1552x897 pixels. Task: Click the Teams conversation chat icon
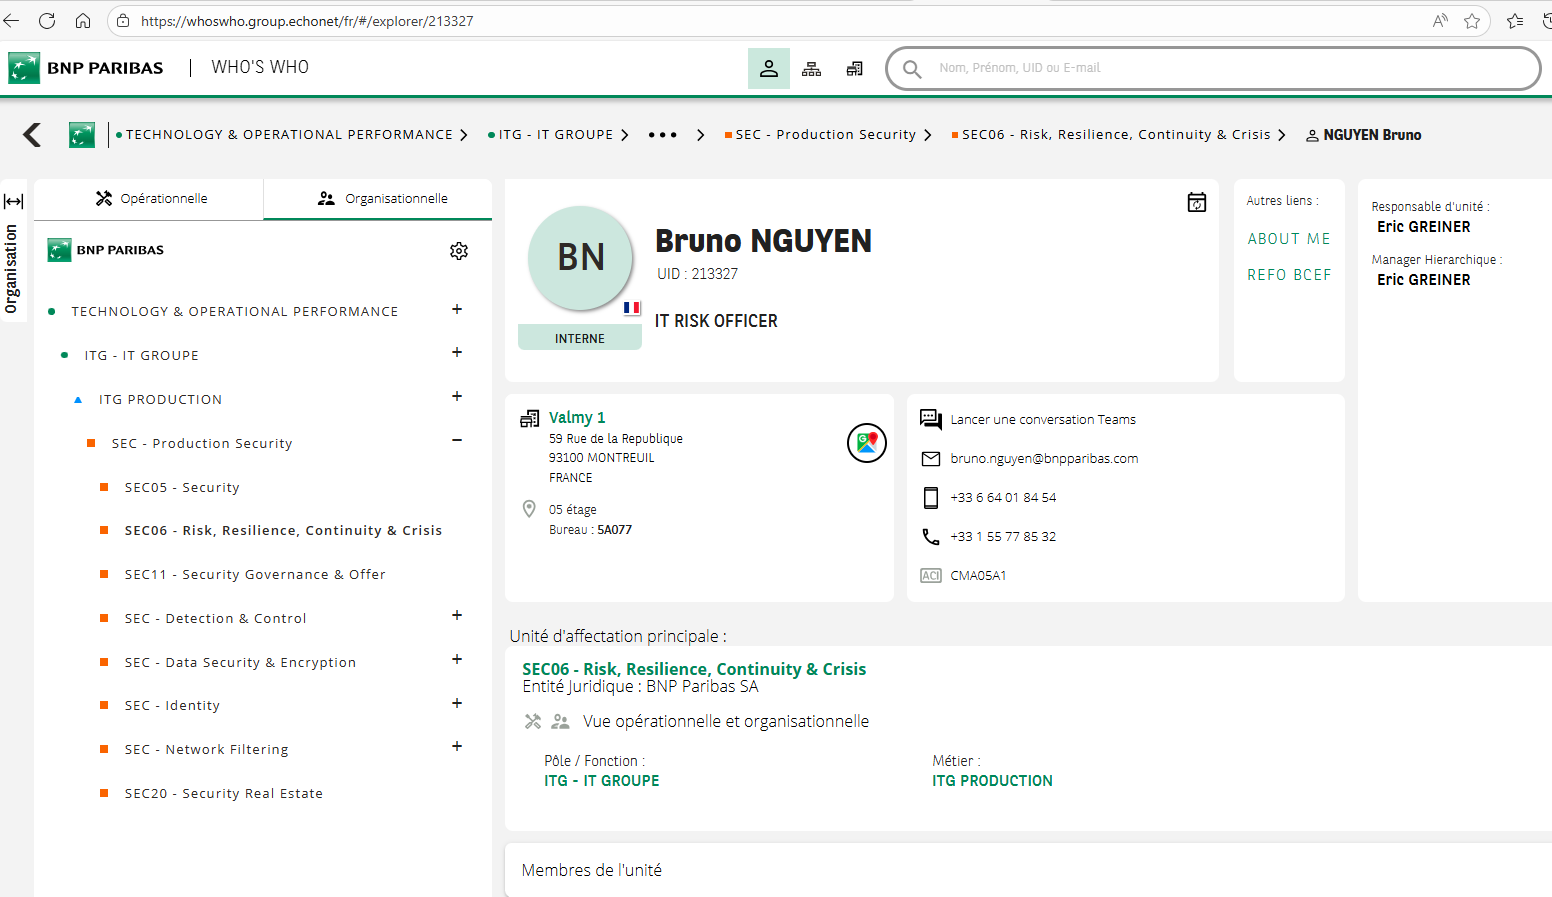931,419
